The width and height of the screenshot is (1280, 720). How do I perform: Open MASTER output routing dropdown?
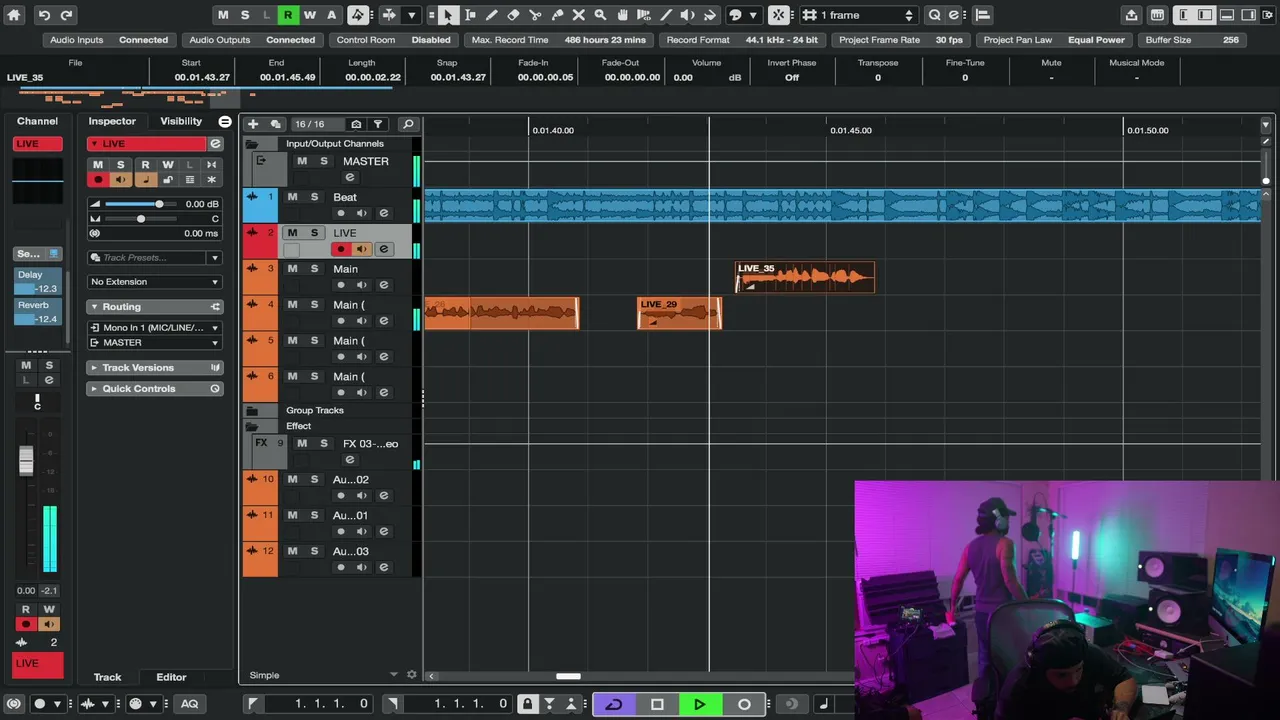(155, 343)
